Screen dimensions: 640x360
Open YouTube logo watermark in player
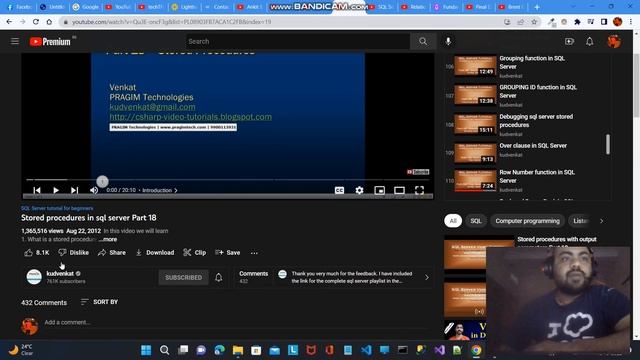418,172
